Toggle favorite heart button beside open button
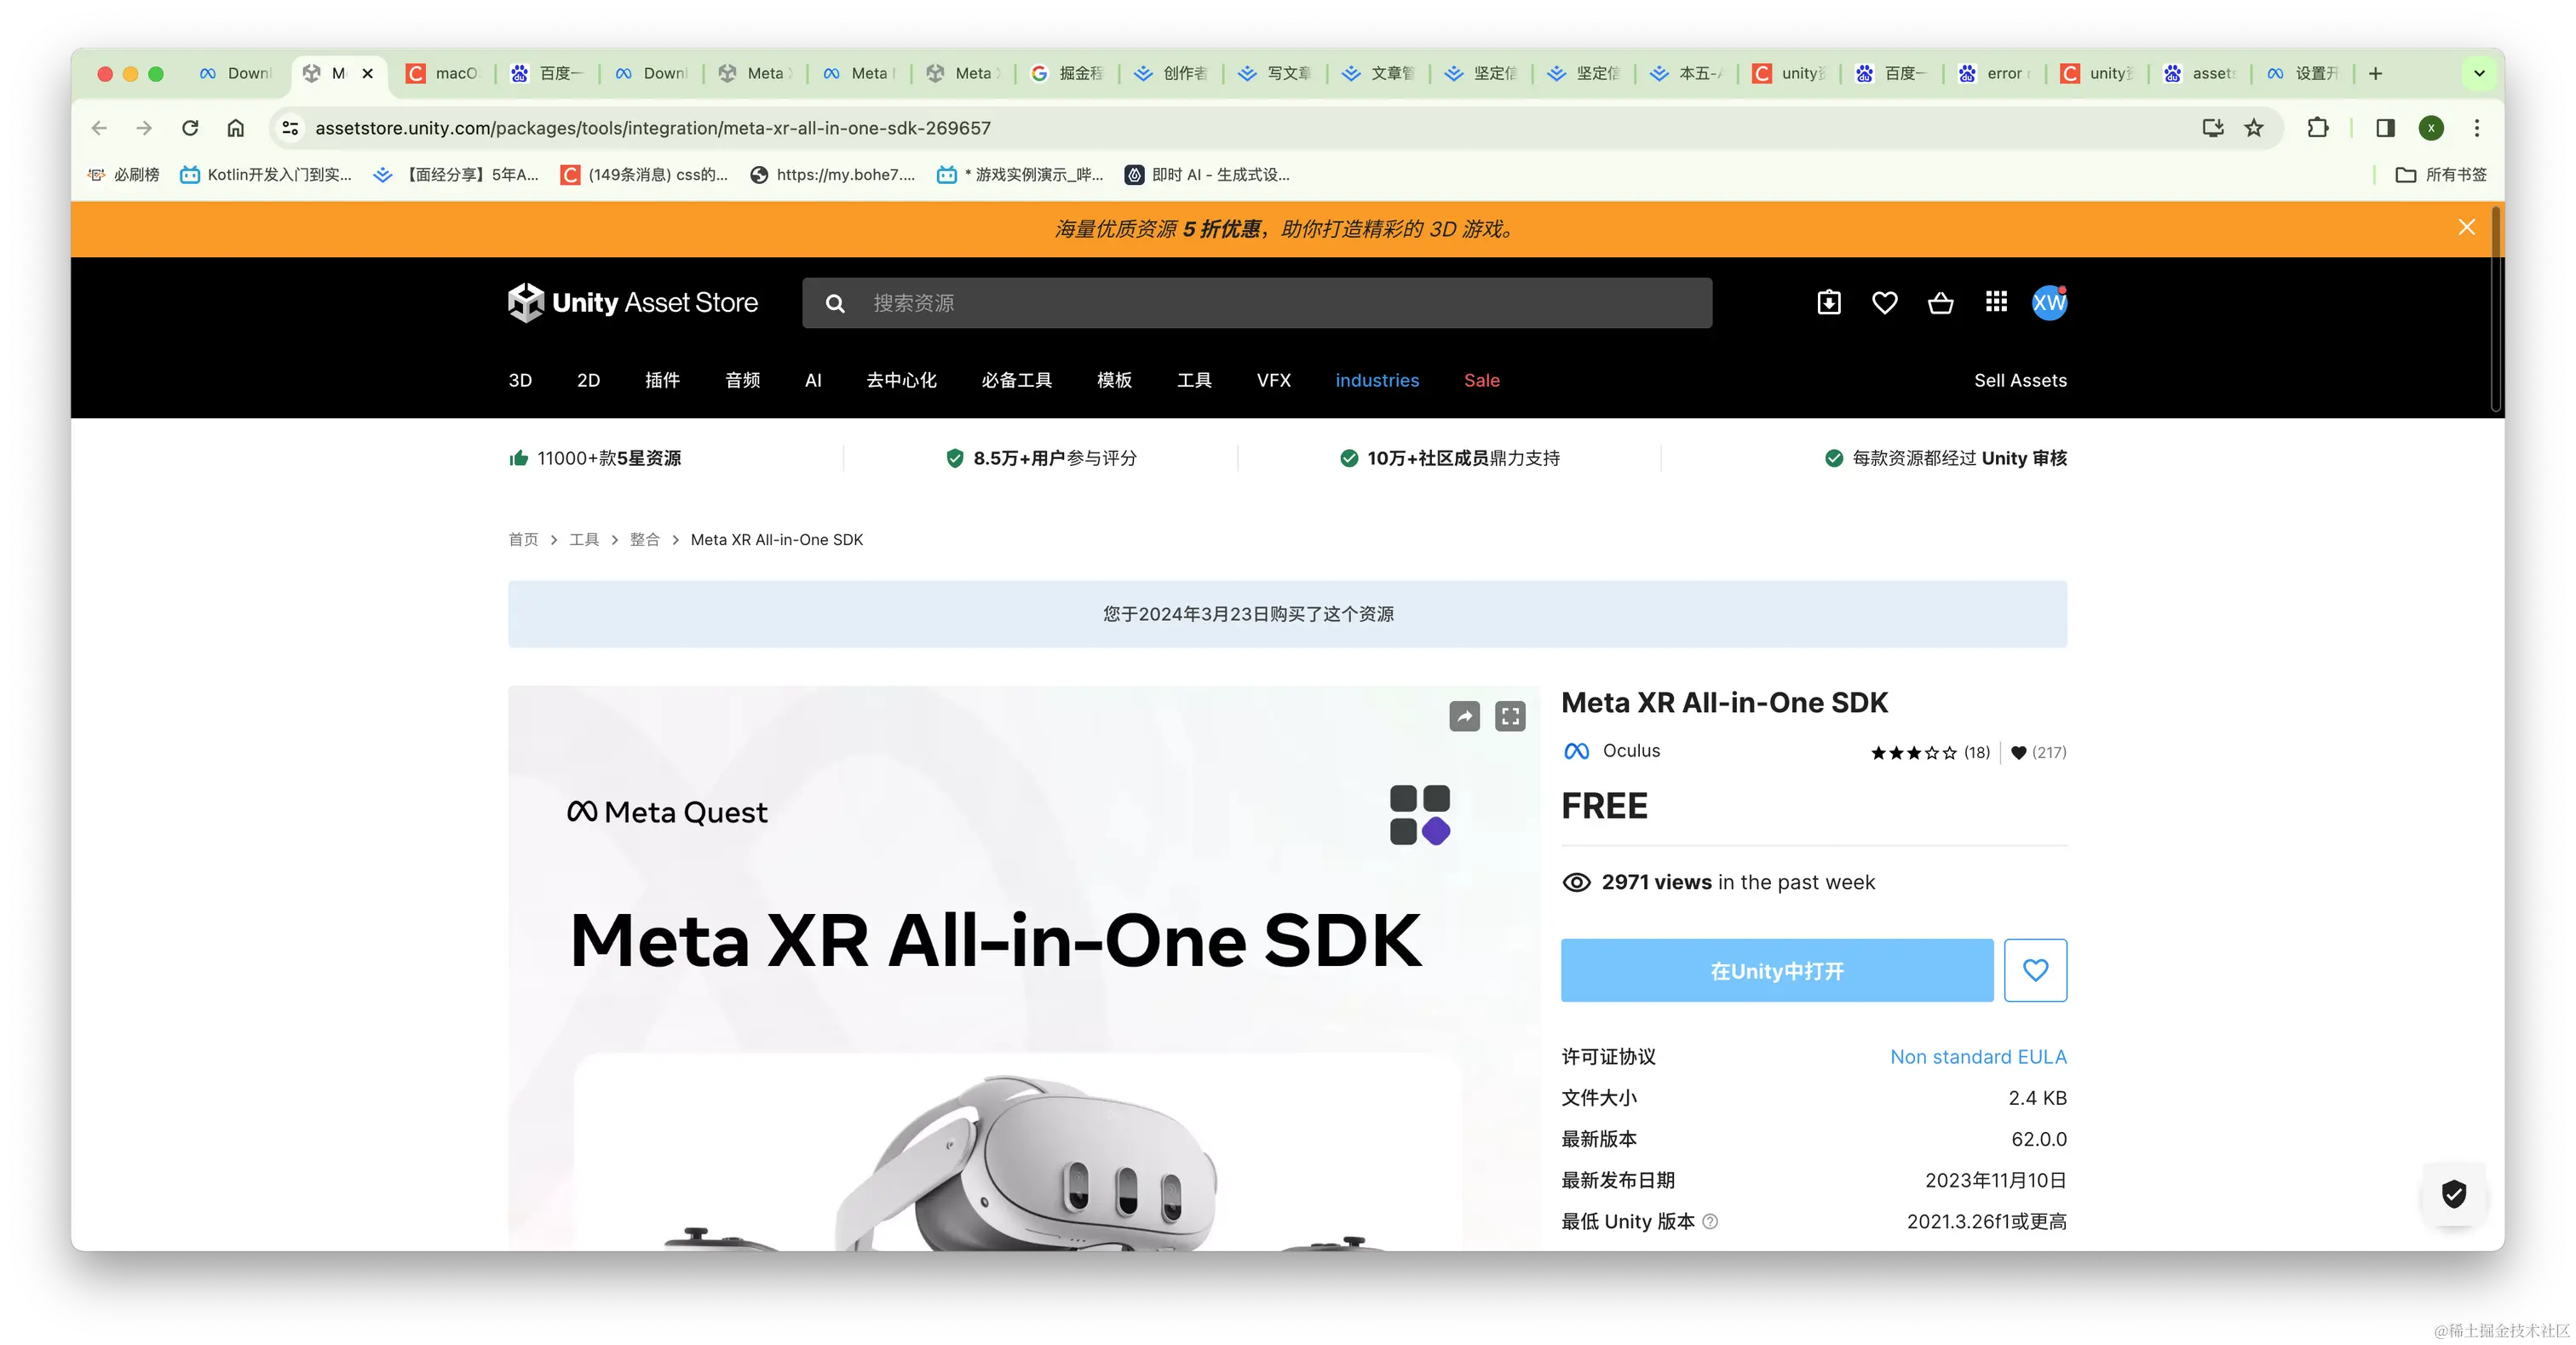 [2035, 970]
